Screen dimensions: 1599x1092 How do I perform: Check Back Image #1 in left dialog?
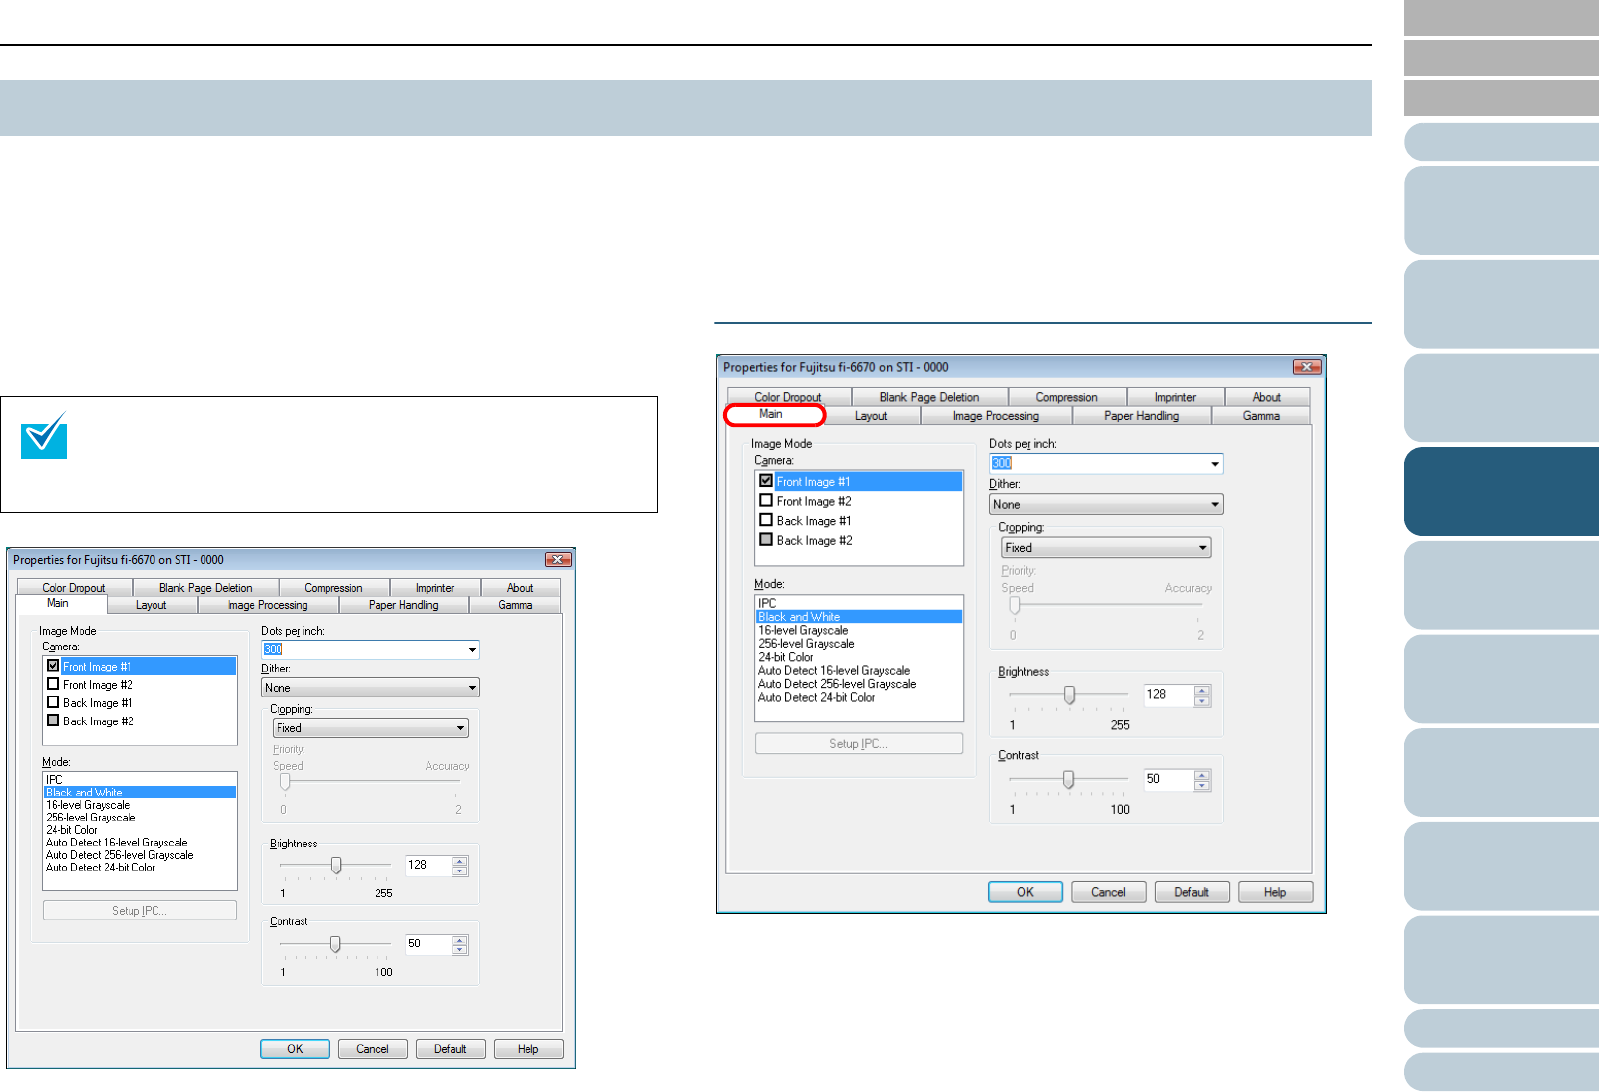tap(53, 703)
